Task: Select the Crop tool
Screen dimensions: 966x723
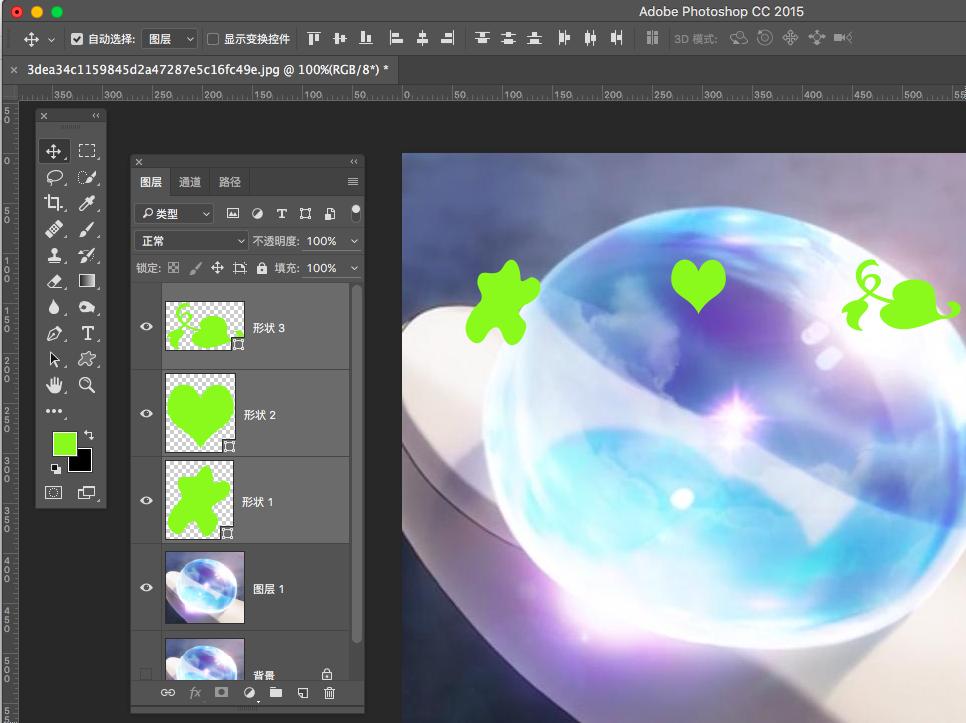Action: [54, 203]
